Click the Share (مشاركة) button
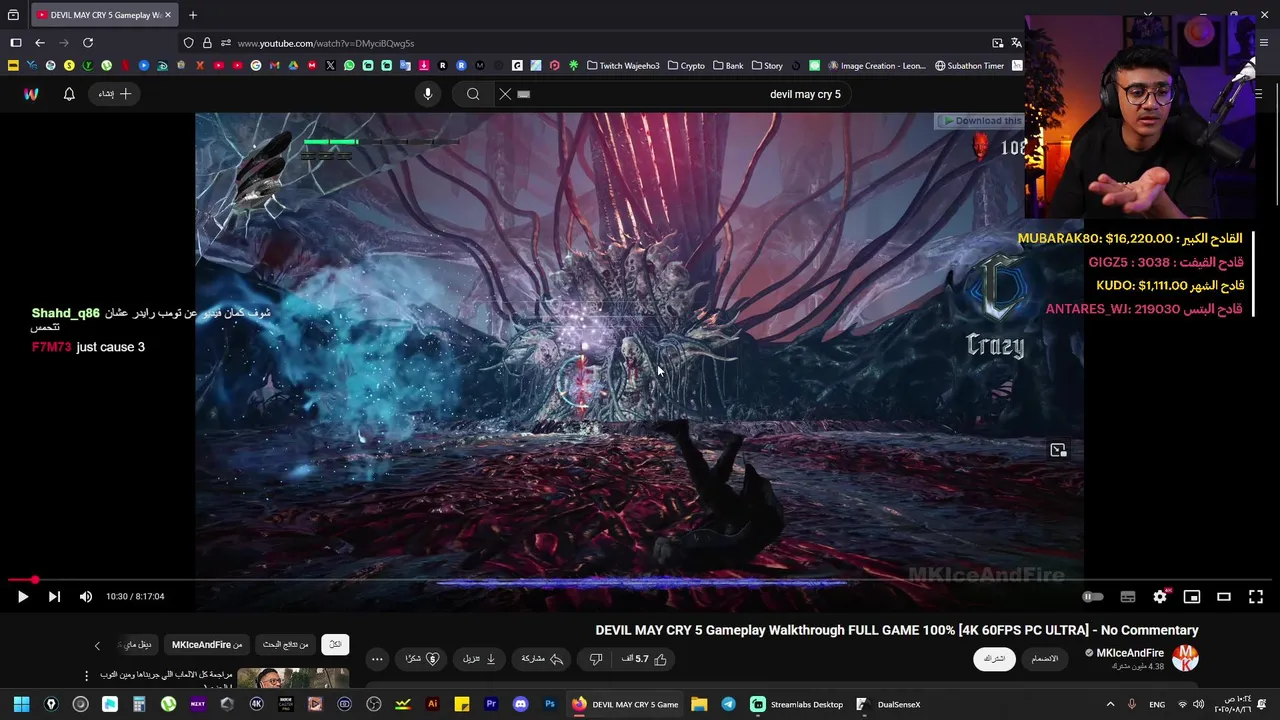 point(542,659)
